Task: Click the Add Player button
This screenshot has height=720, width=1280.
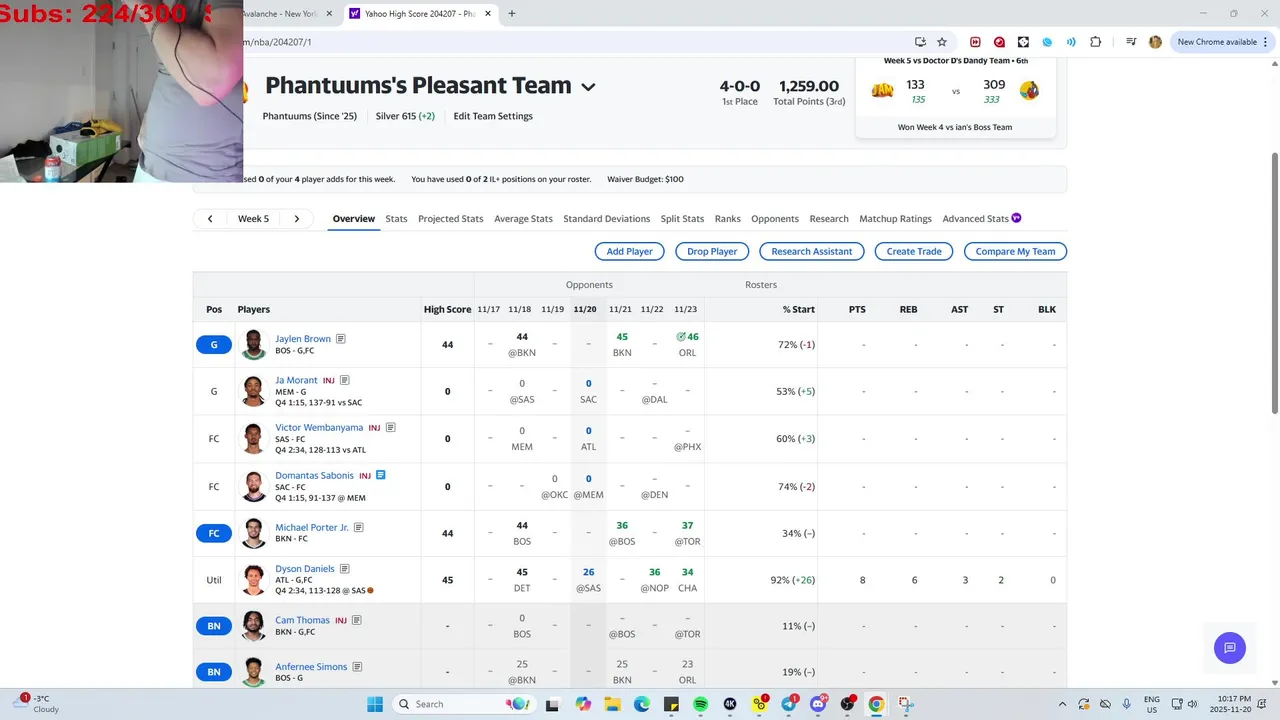Action: tap(629, 251)
